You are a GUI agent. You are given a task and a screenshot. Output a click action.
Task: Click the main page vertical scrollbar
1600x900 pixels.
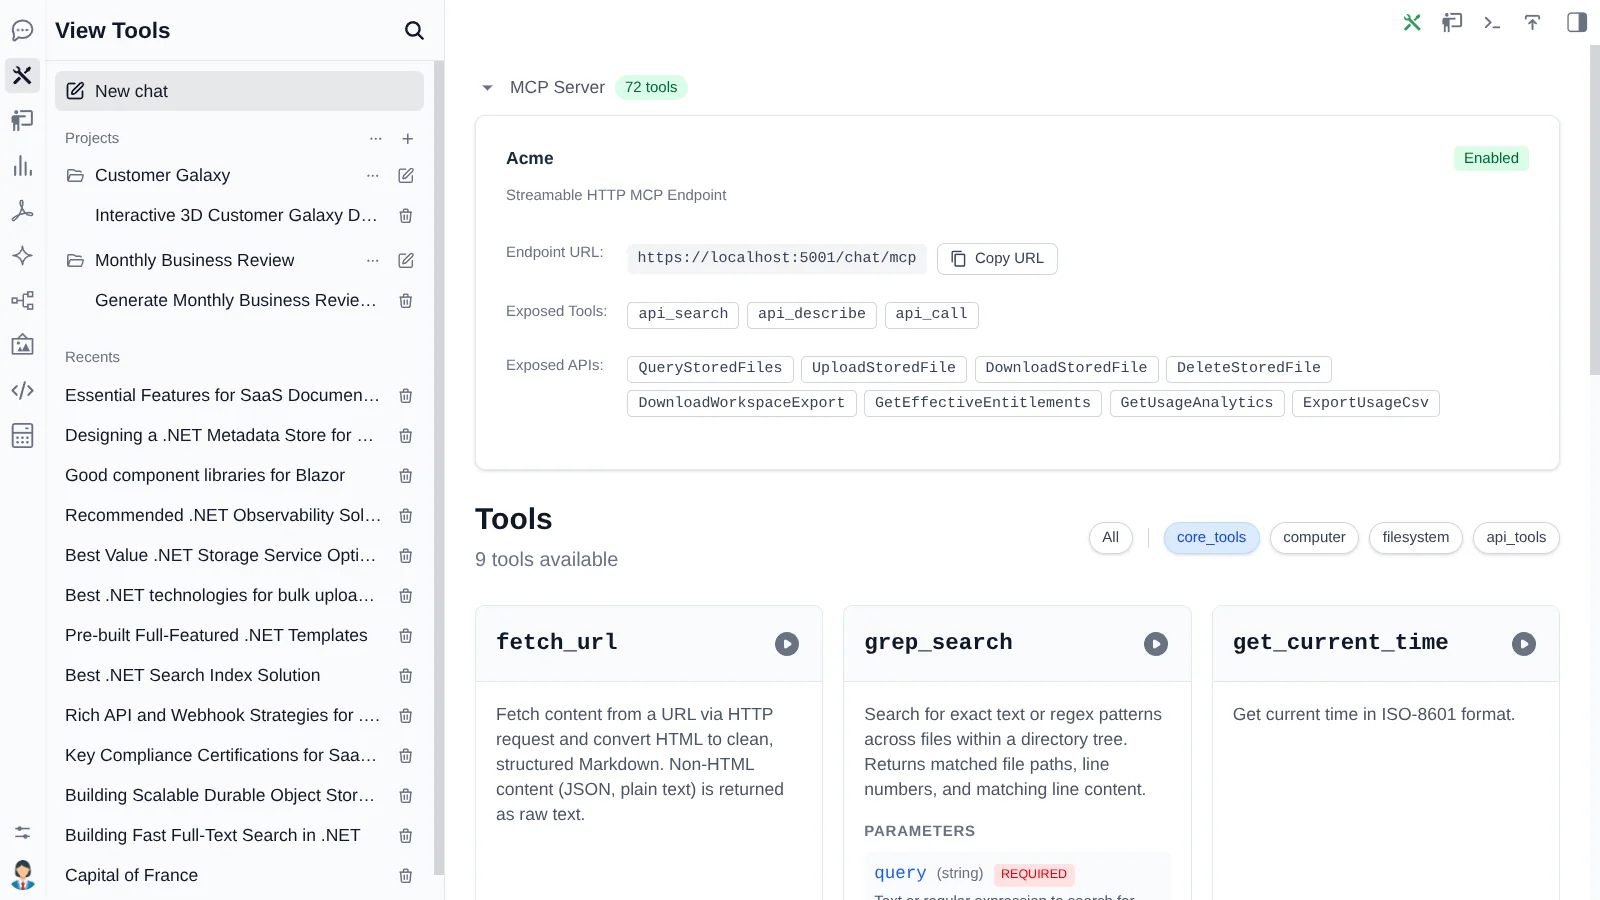pos(1594,210)
